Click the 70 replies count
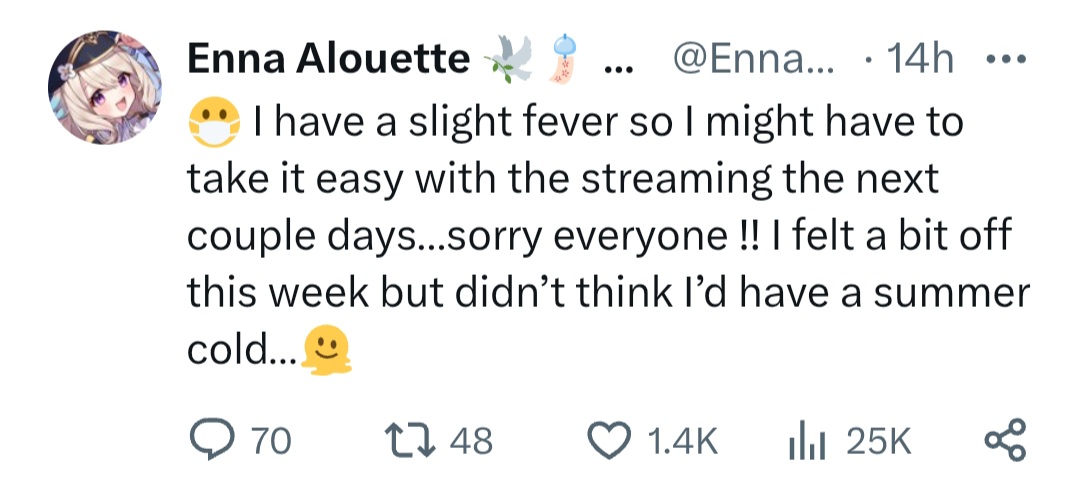The height and width of the screenshot is (494, 1080). point(270,441)
